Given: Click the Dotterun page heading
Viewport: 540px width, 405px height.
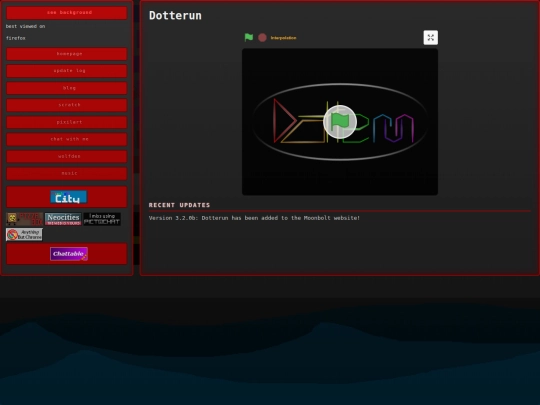Looking at the screenshot, I should (x=175, y=15).
